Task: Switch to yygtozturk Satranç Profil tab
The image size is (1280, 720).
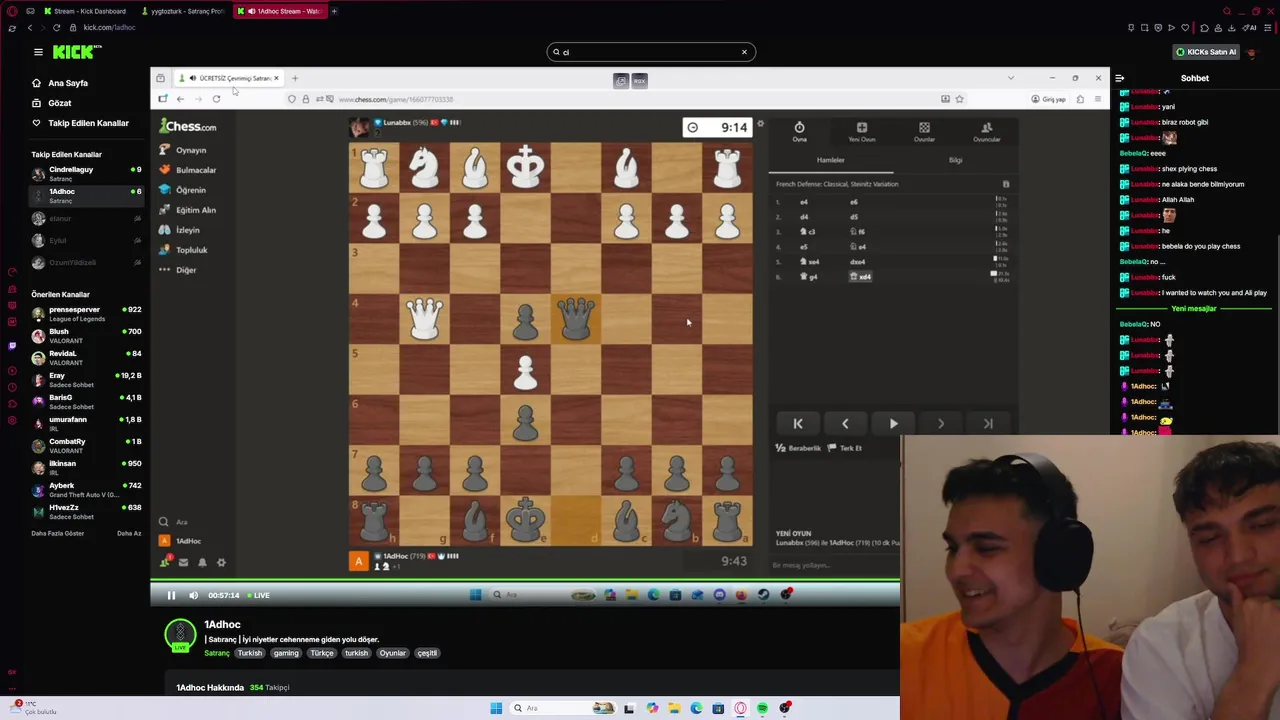Action: click(x=182, y=11)
